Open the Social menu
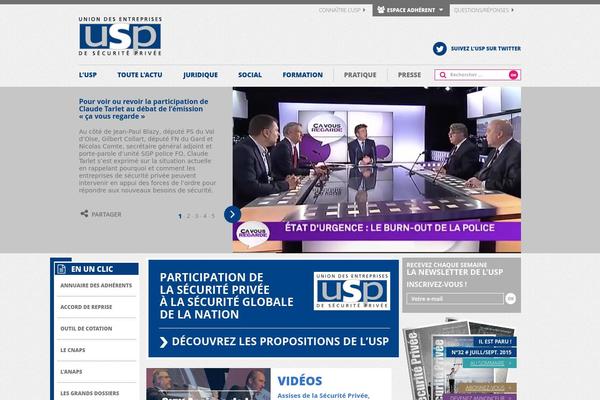Viewport: 600px width, 400px height. pyautogui.click(x=250, y=75)
